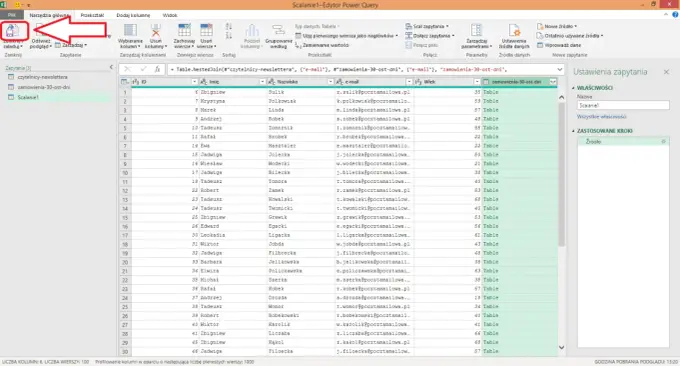The image size is (680, 366).
Task: Click Zachowaj wiersze icon
Action: pyautogui.click(x=184, y=30)
